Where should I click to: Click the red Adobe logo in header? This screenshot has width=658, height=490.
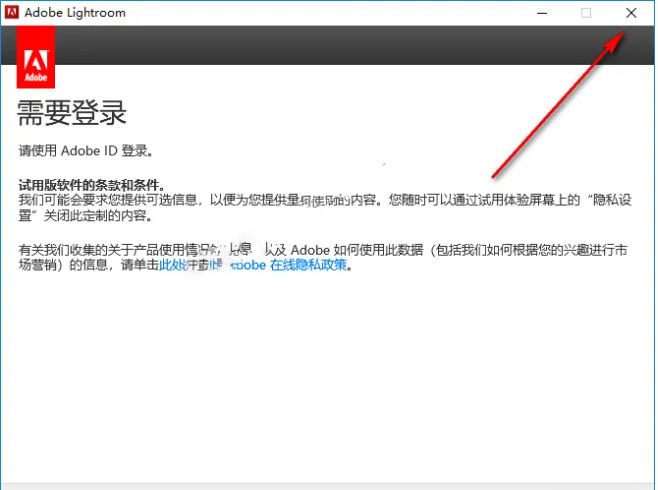pos(36,58)
